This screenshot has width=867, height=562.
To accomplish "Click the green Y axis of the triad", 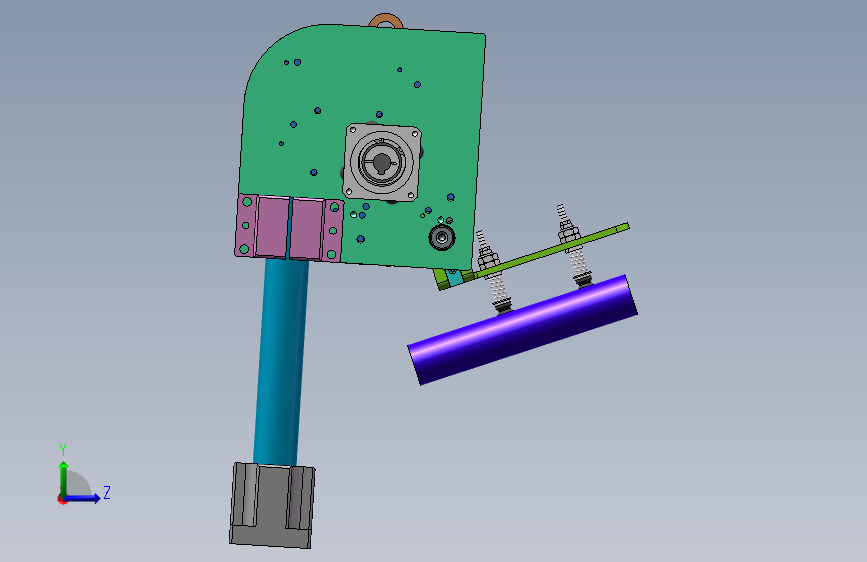I will (64, 479).
